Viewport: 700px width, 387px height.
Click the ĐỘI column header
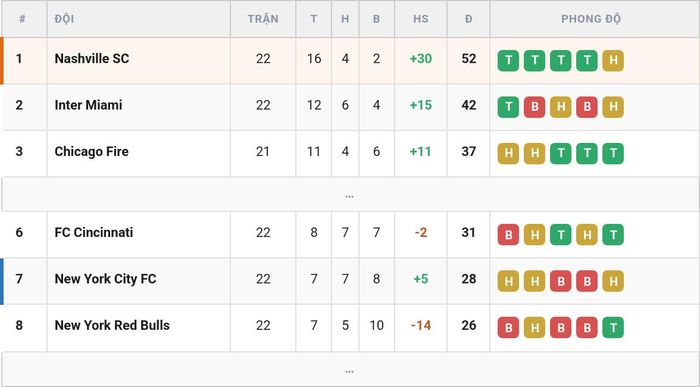64,19
